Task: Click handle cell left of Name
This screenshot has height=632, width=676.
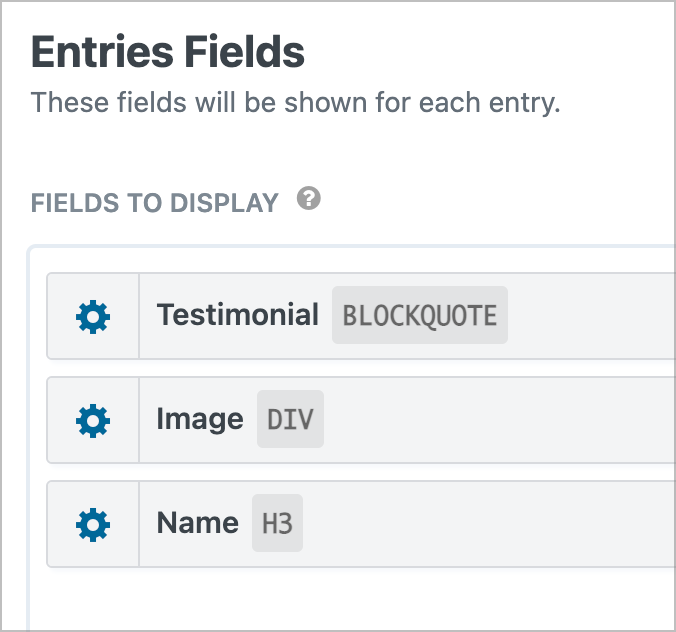Action: pos(93,524)
